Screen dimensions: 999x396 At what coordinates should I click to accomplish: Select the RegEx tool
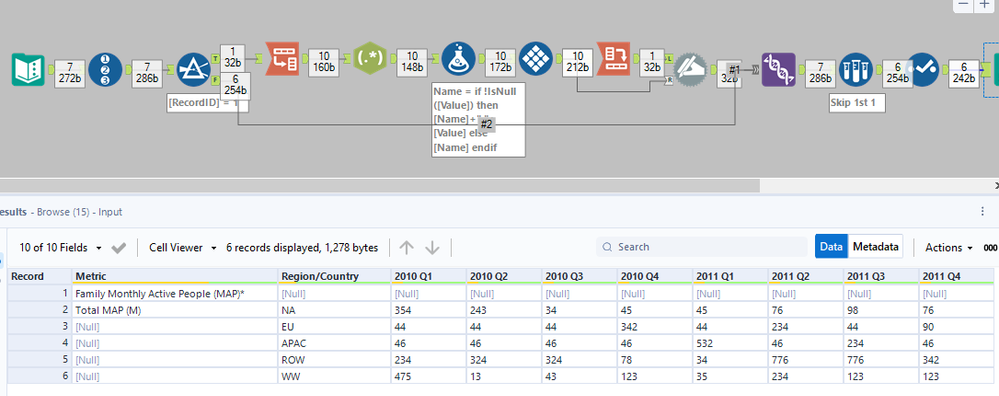point(370,59)
